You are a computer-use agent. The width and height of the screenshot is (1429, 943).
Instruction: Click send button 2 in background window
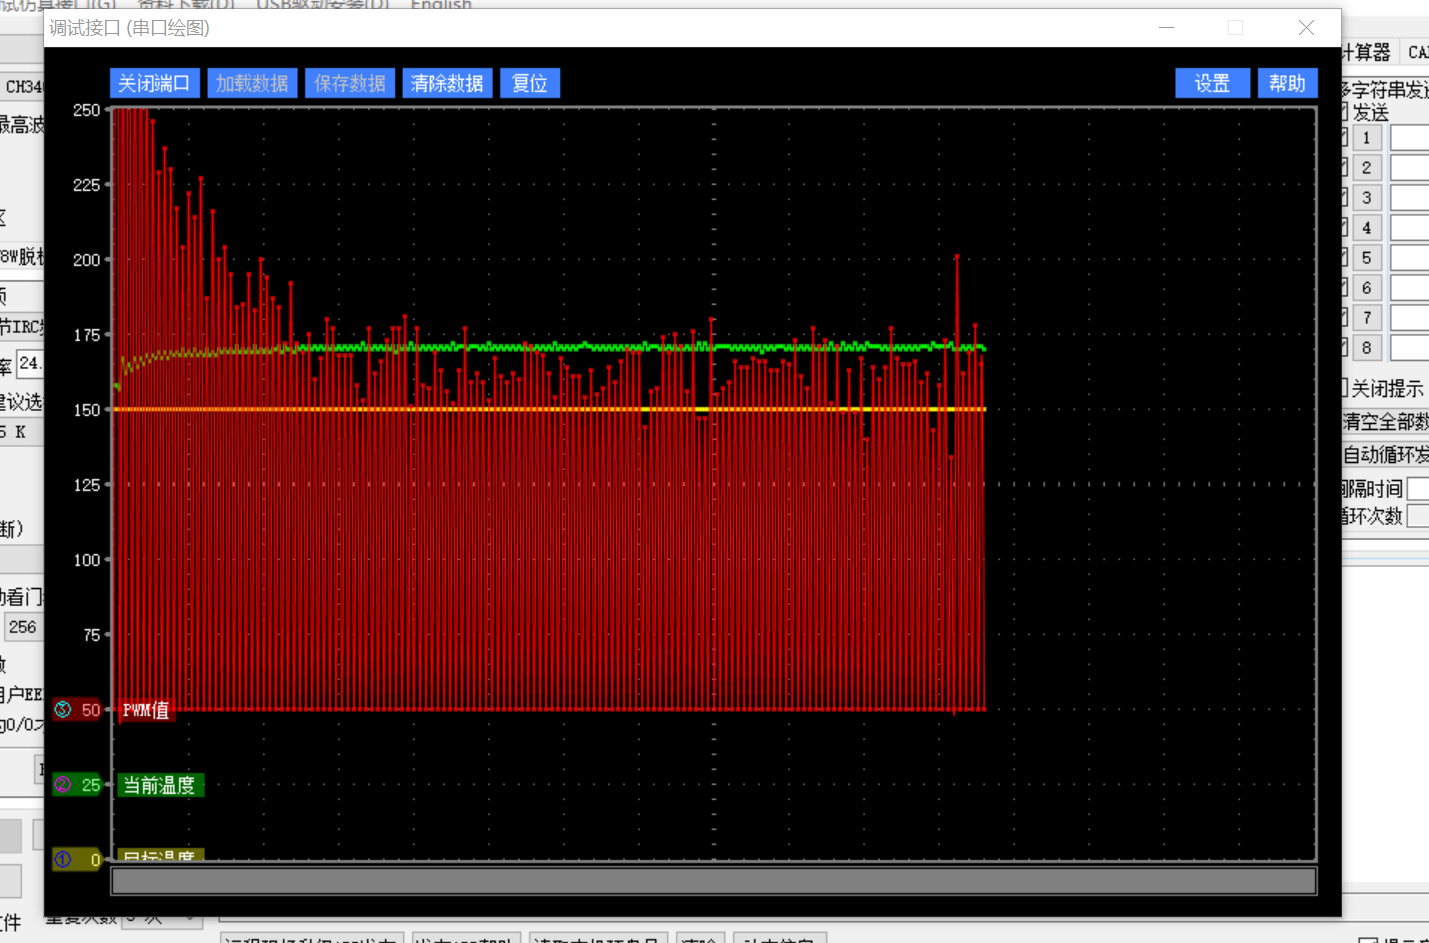coord(1366,168)
